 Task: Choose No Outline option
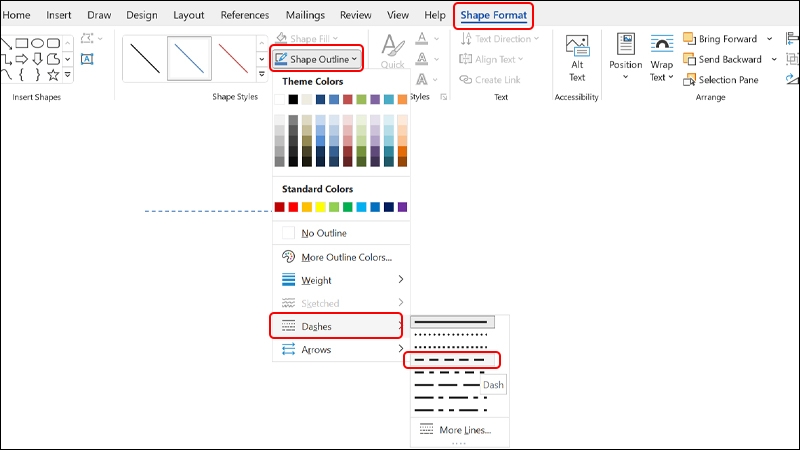pos(341,233)
